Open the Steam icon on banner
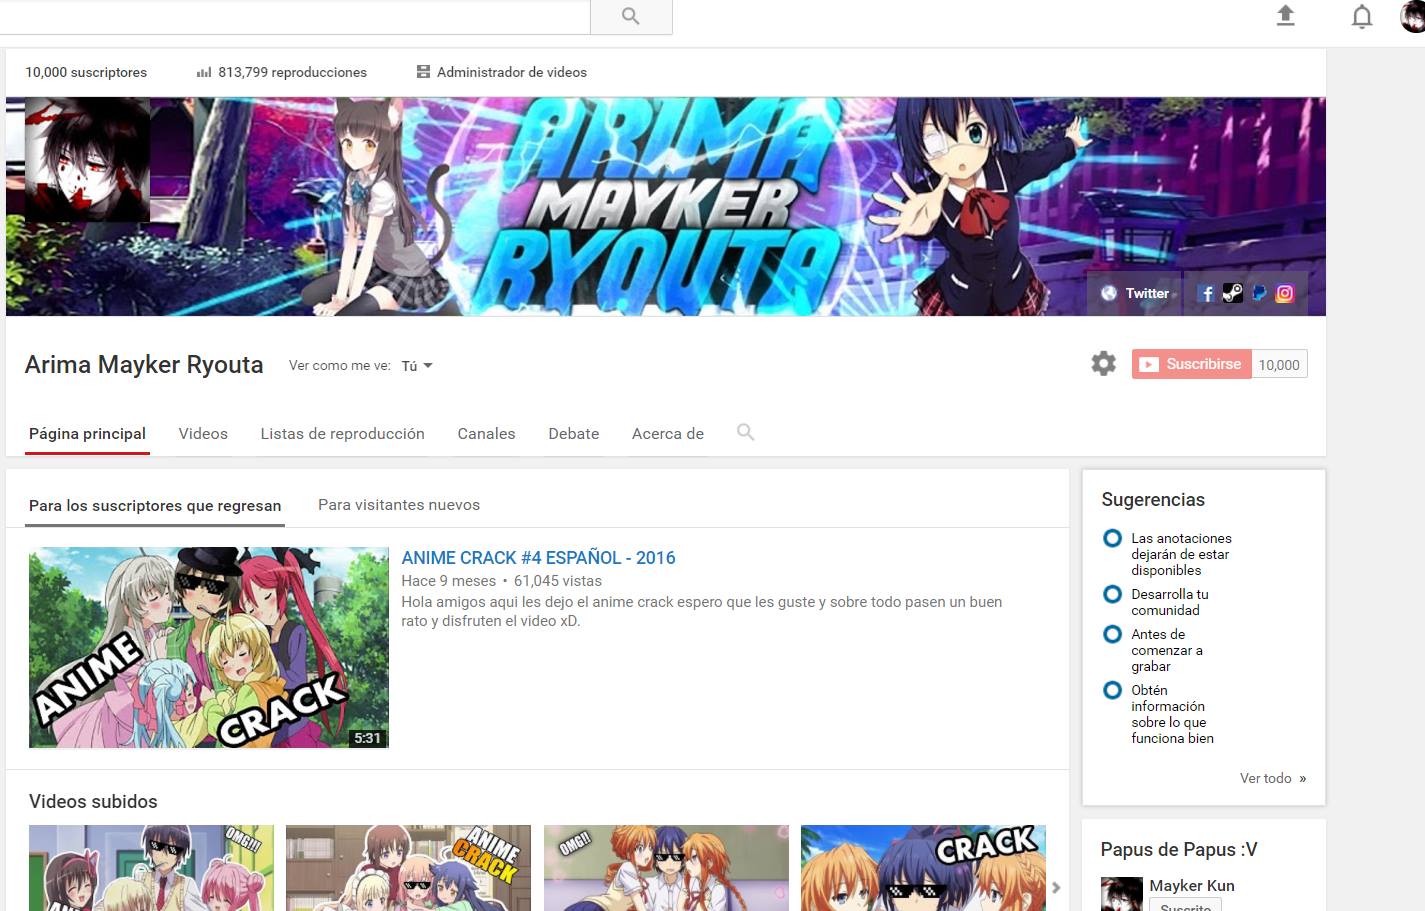The height and width of the screenshot is (911, 1425). coord(1232,293)
